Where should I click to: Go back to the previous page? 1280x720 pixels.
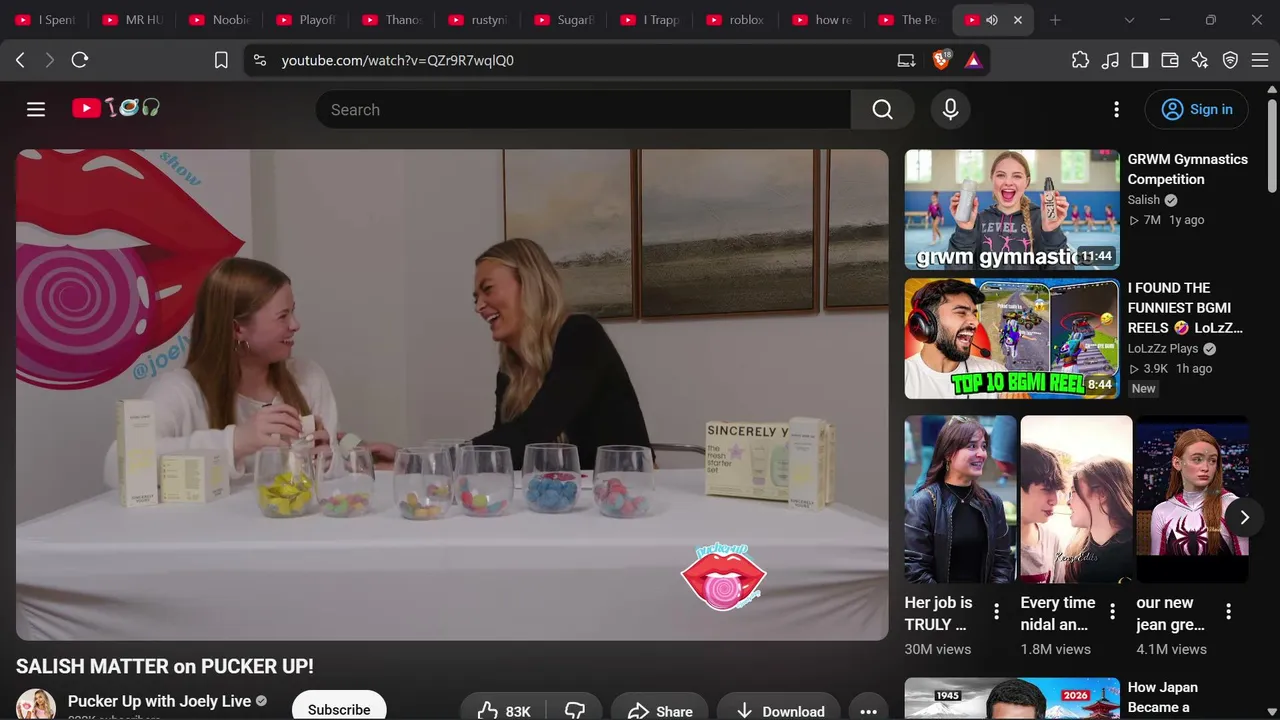point(20,60)
